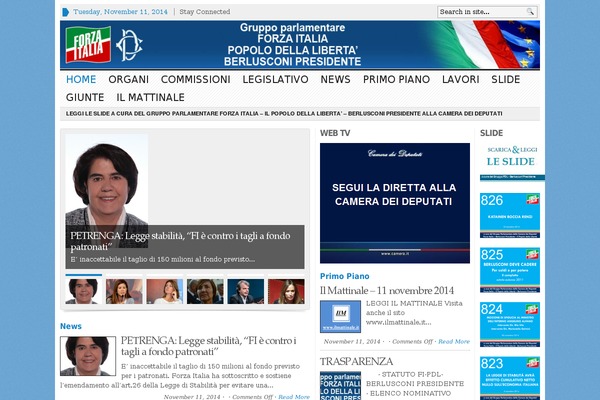Click the ilmattinale.it thumbnail image
This screenshot has width=600, height=400.
(341, 317)
